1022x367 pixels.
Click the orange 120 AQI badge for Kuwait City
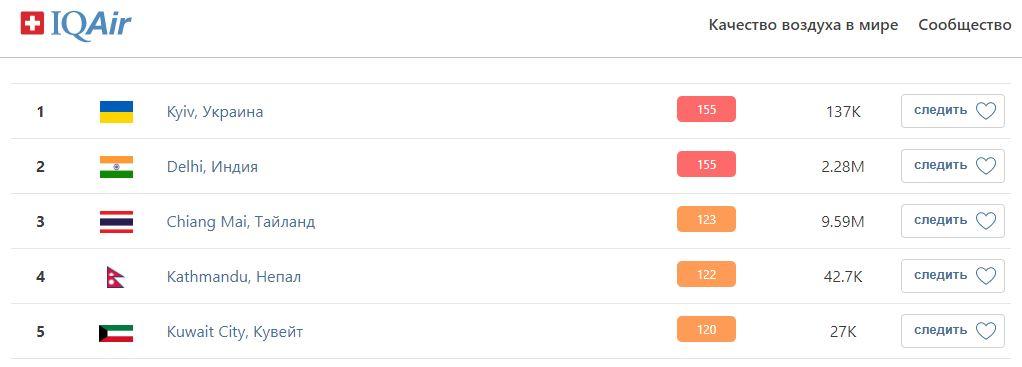click(707, 329)
